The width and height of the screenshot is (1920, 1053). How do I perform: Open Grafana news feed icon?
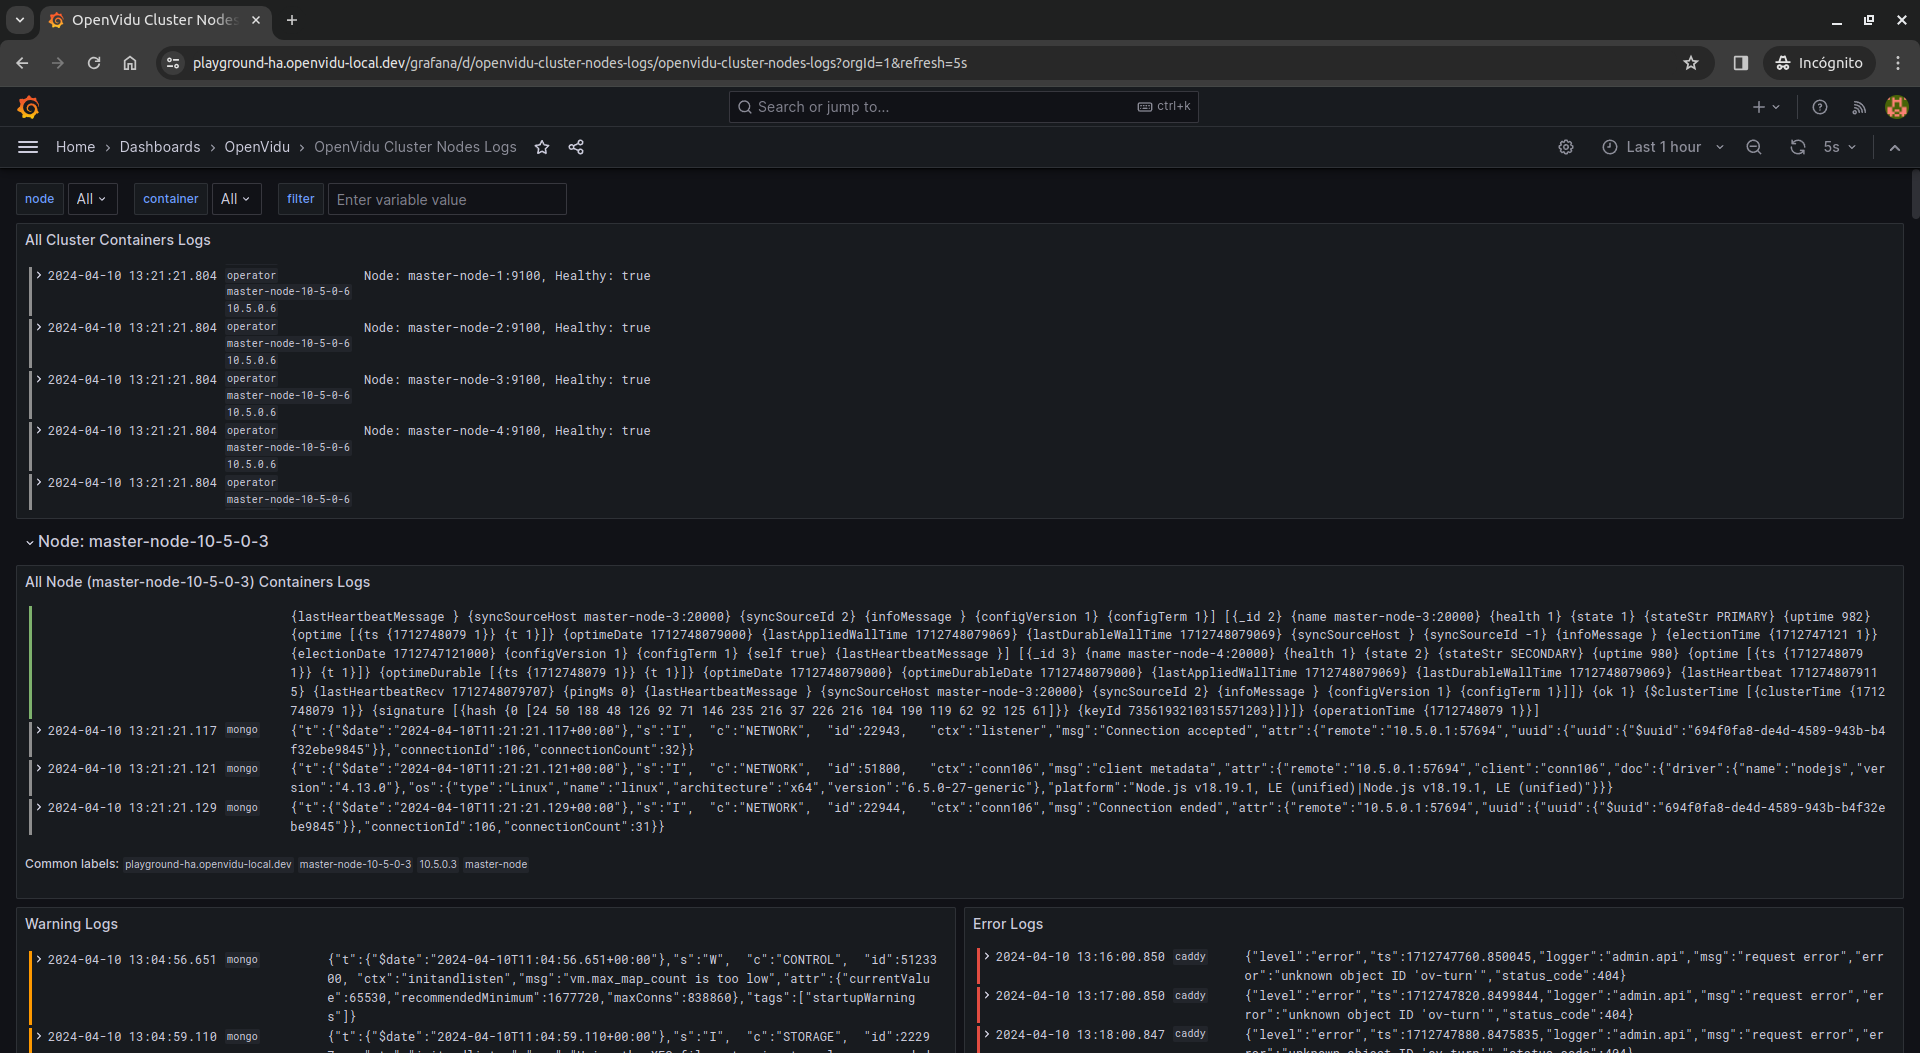tap(1859, 107)
